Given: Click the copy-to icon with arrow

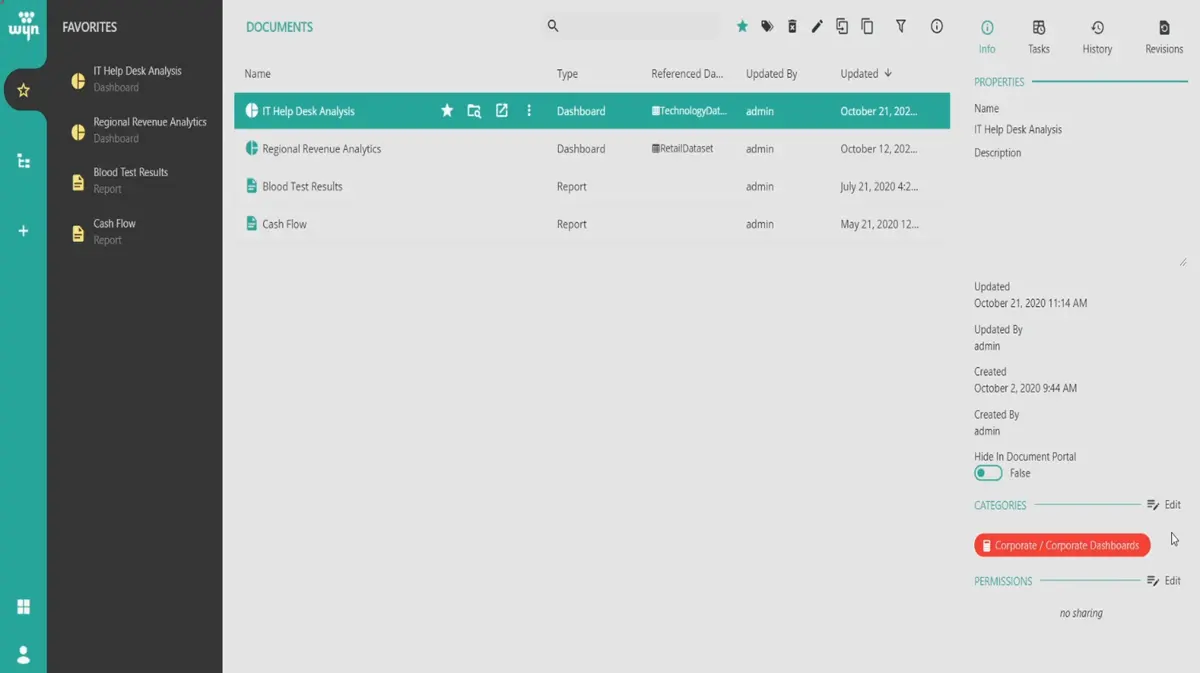Looking at the screenshot, I should (842, 27).
